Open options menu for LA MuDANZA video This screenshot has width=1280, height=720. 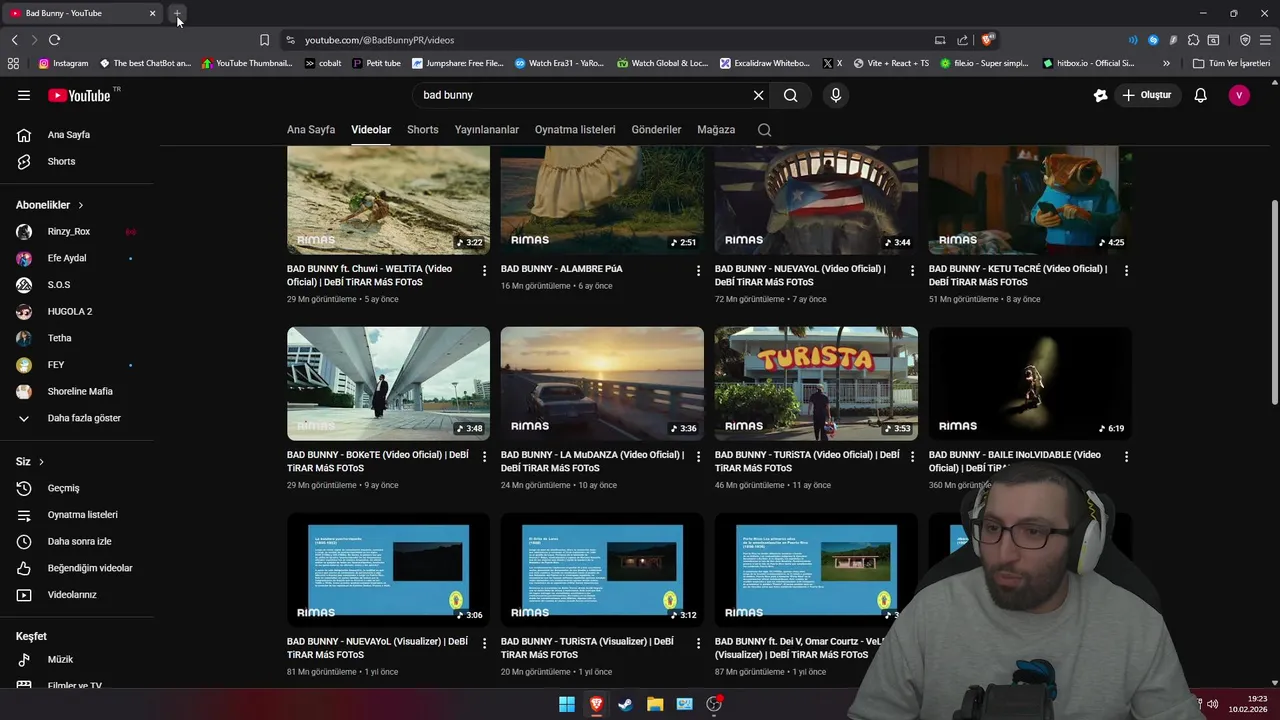pyautogui.click(x=698, y=456)
